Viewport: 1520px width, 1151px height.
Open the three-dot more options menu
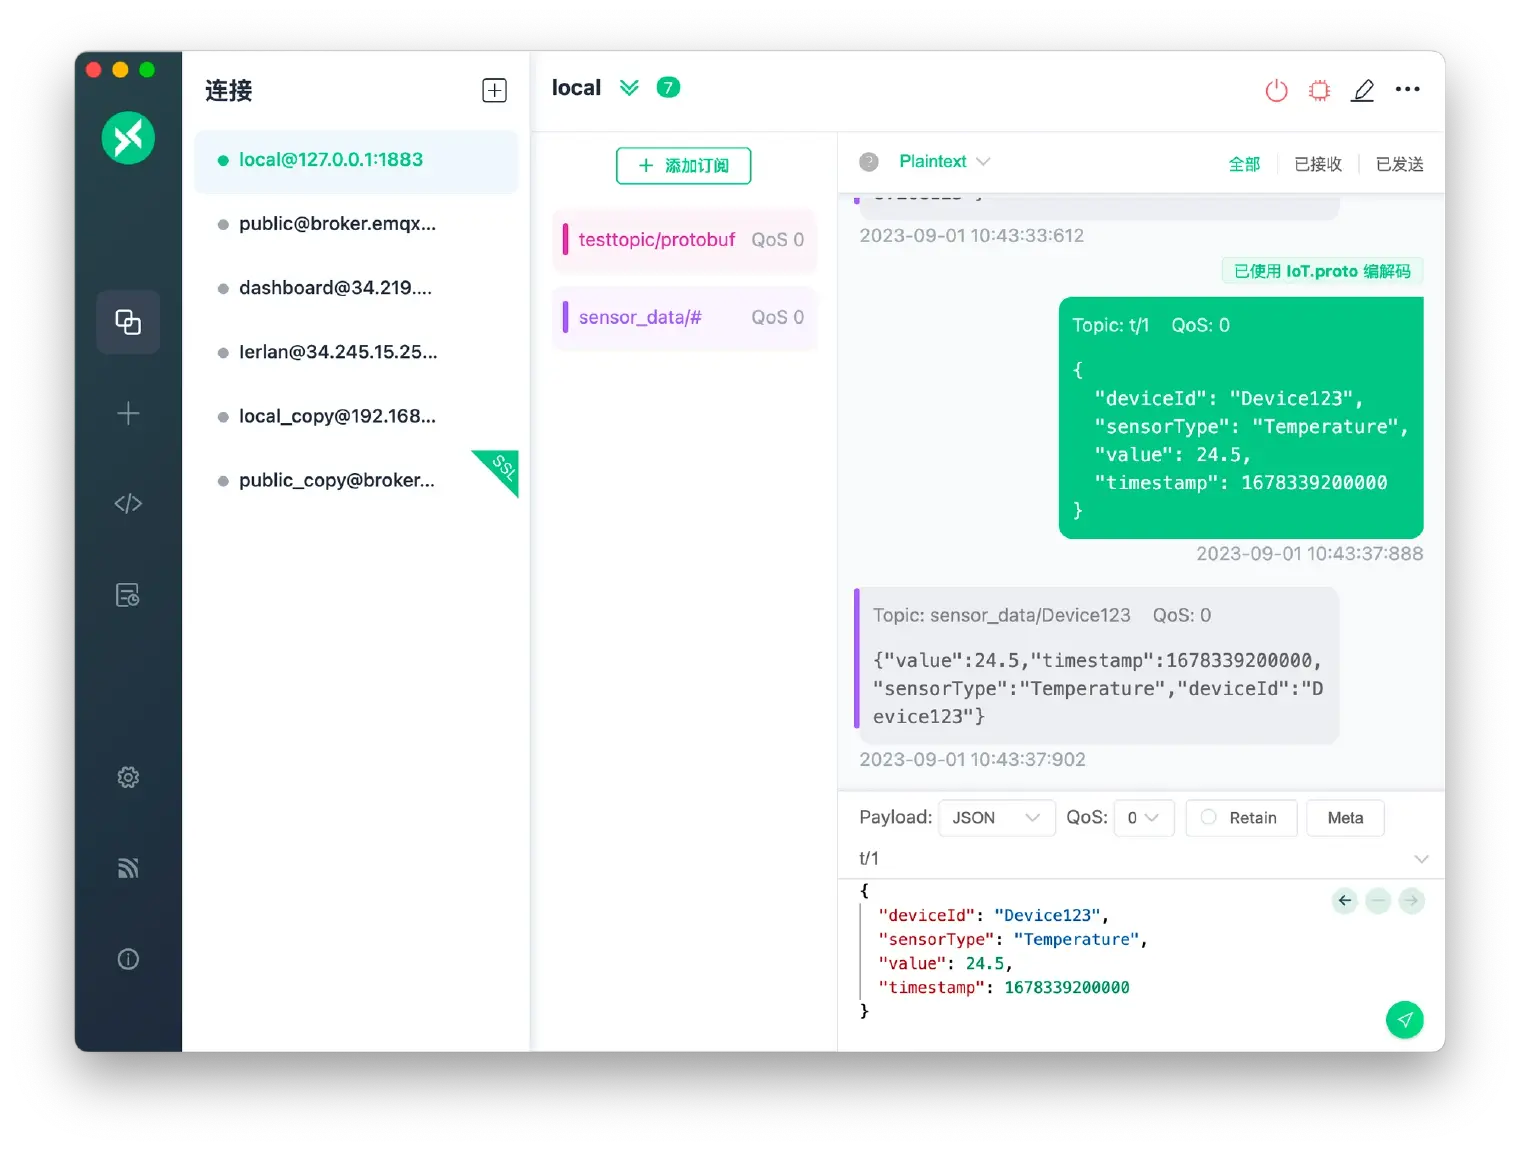[x=1407, y=89]
